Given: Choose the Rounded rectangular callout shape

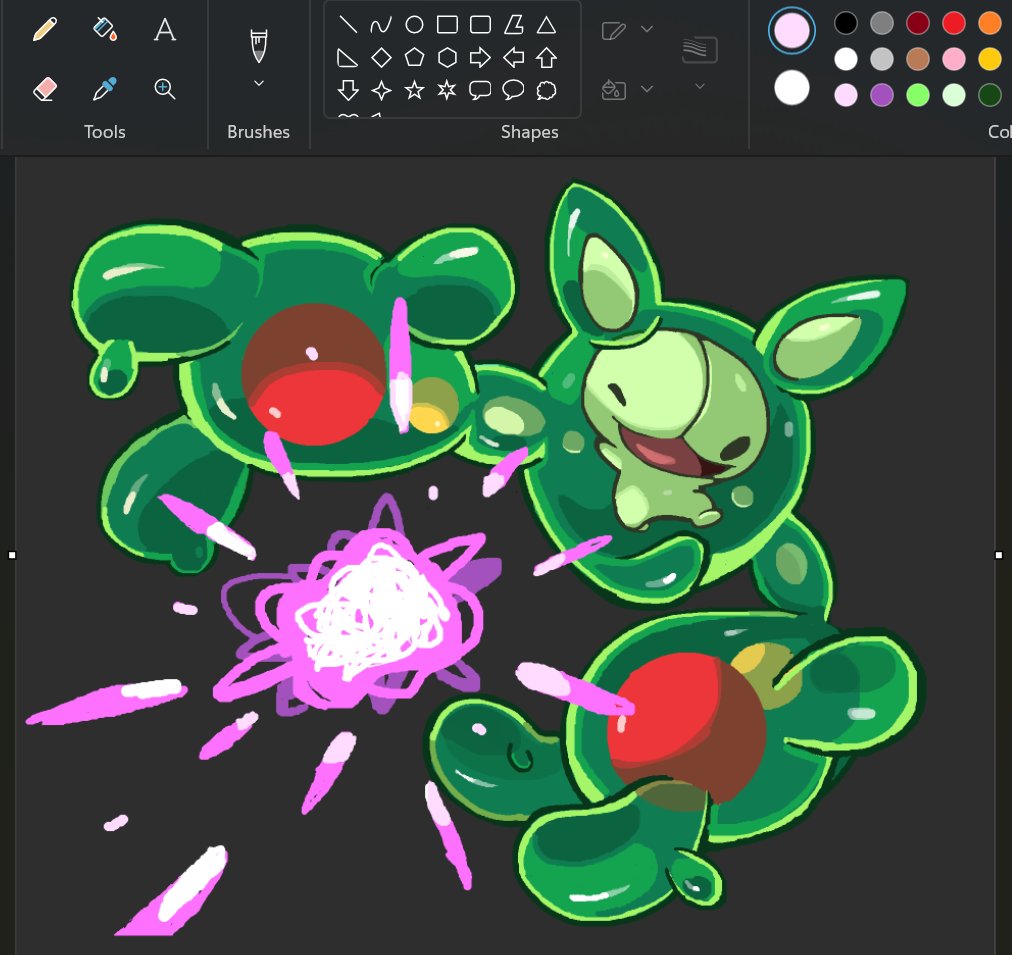Looking at the screenshot, I should click(480, 90).
